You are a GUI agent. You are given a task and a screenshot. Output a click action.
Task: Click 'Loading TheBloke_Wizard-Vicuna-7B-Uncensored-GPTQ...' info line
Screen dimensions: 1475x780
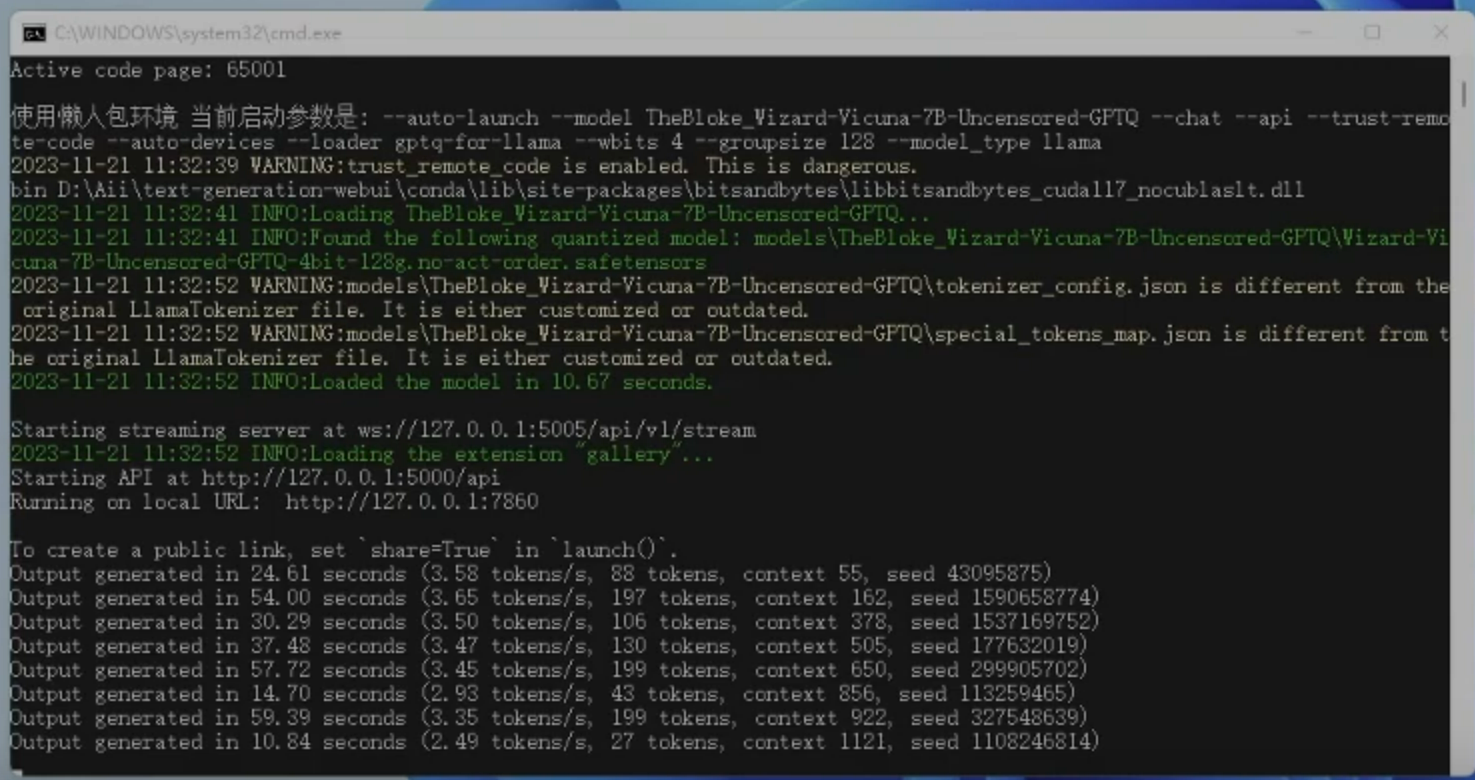coord(471,214)
